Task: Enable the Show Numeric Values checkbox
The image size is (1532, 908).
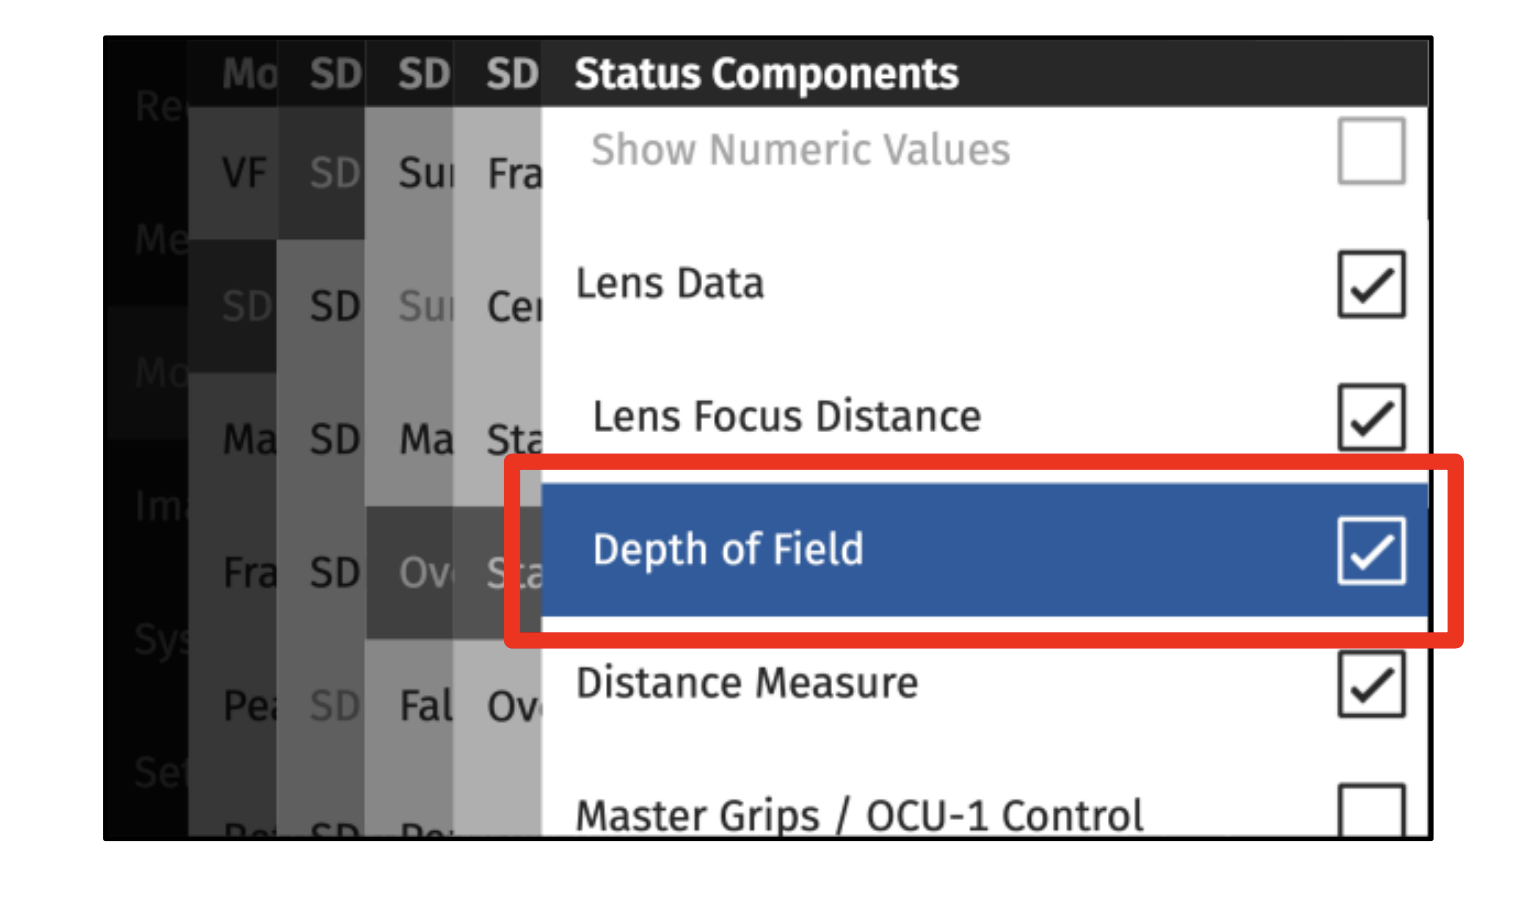Action: tap(1371, 151)
